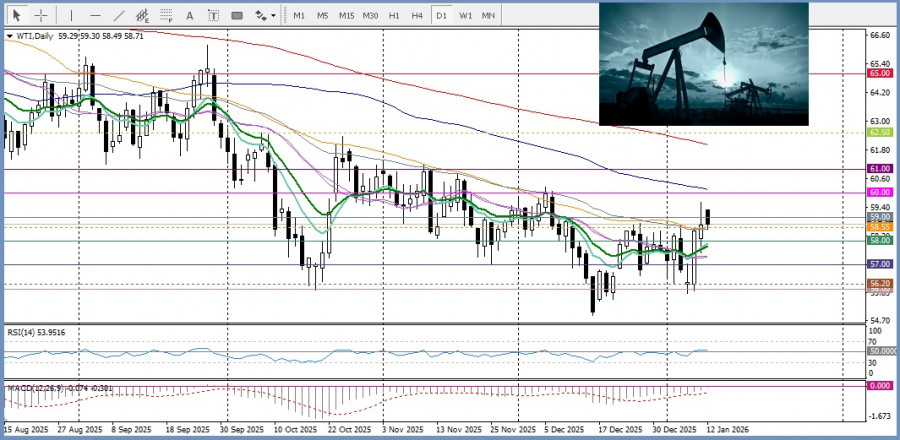Expand the WTI,Daily chart title triangle

coord(10,35)
